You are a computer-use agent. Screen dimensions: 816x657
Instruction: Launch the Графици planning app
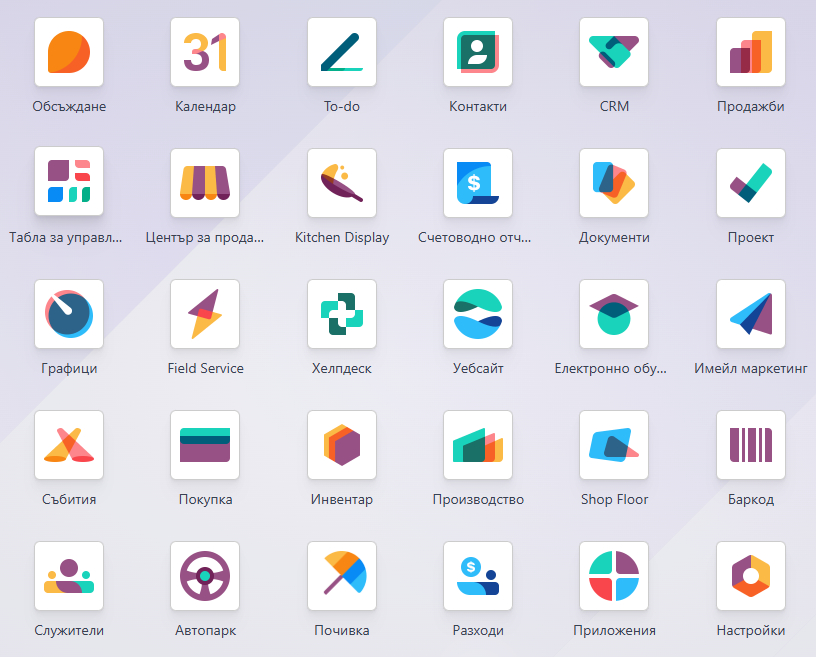(69, 314)
